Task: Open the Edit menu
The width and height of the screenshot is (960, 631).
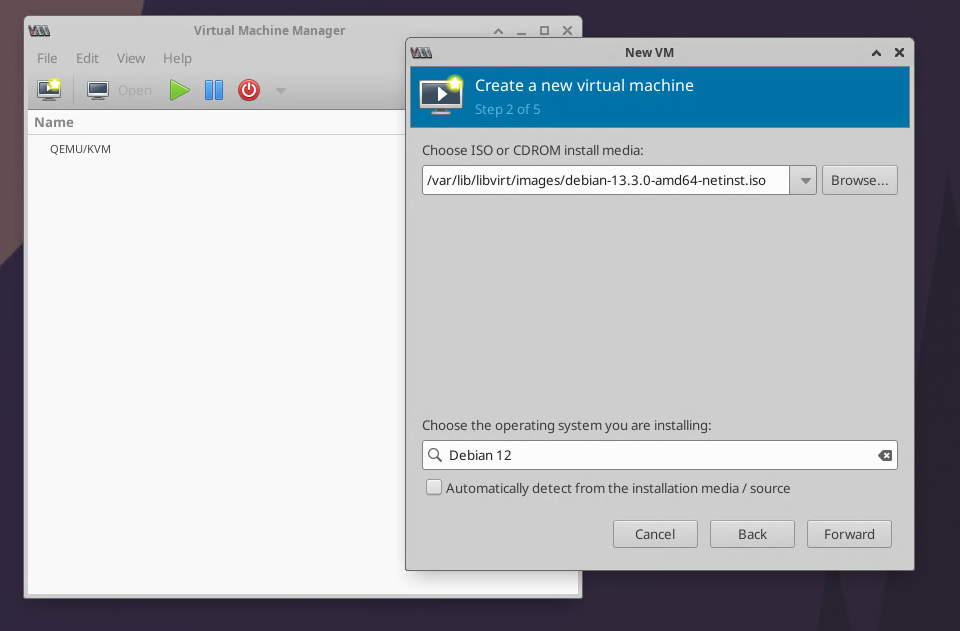Action: [87, 59]
